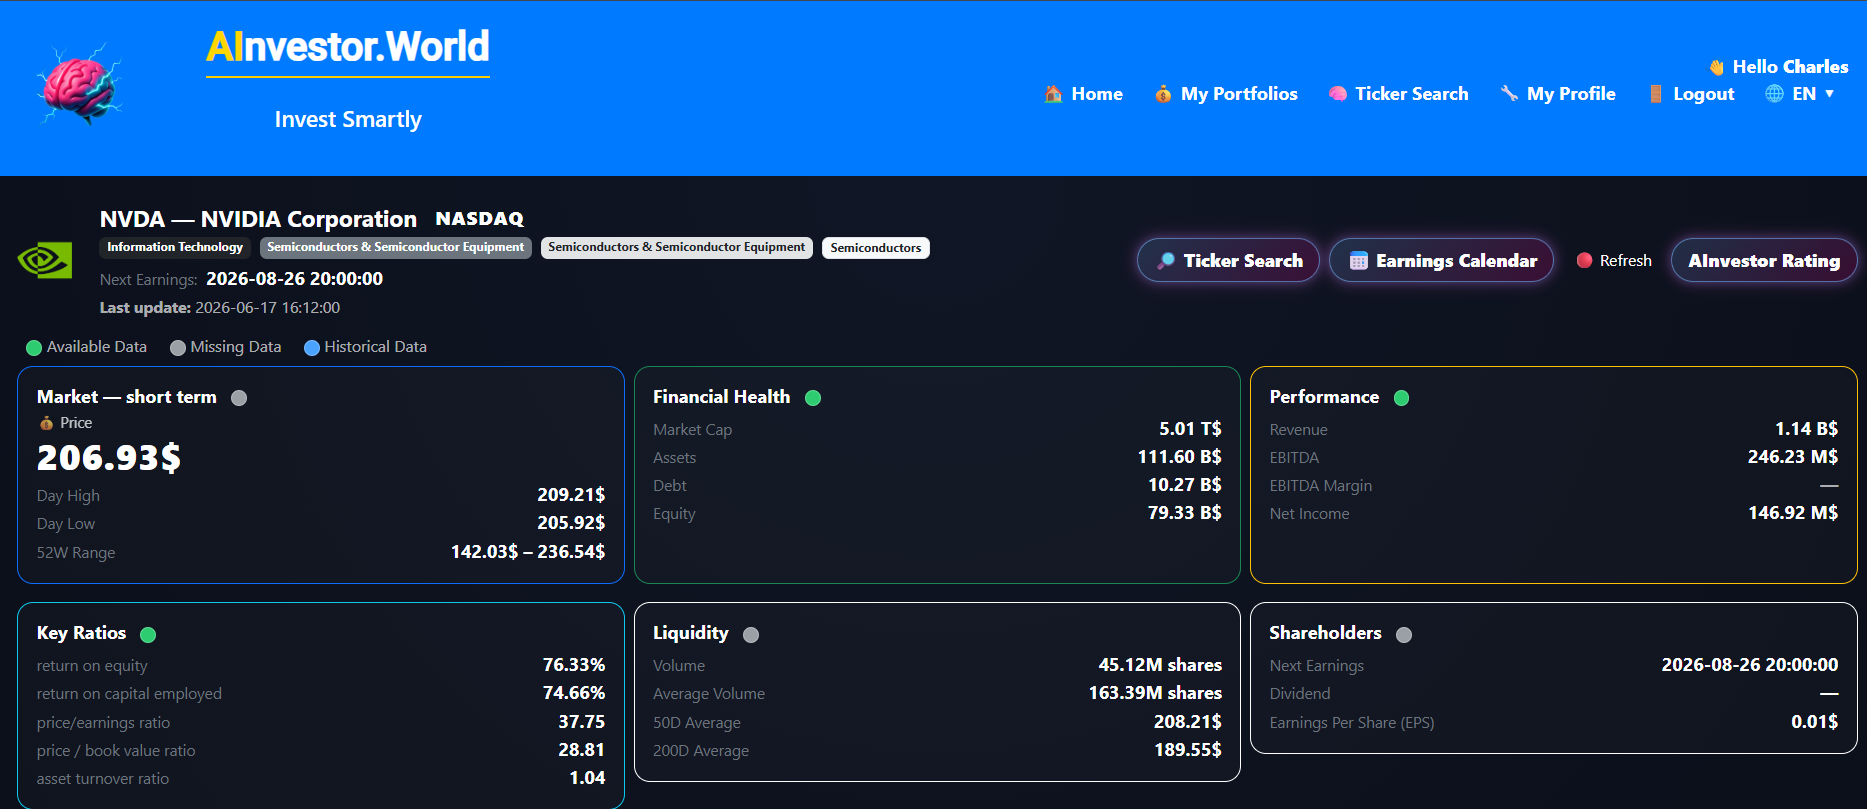Click the Semiconductors tag
The height and width of the screenshot is (809, 1867).
coord(876,248)
